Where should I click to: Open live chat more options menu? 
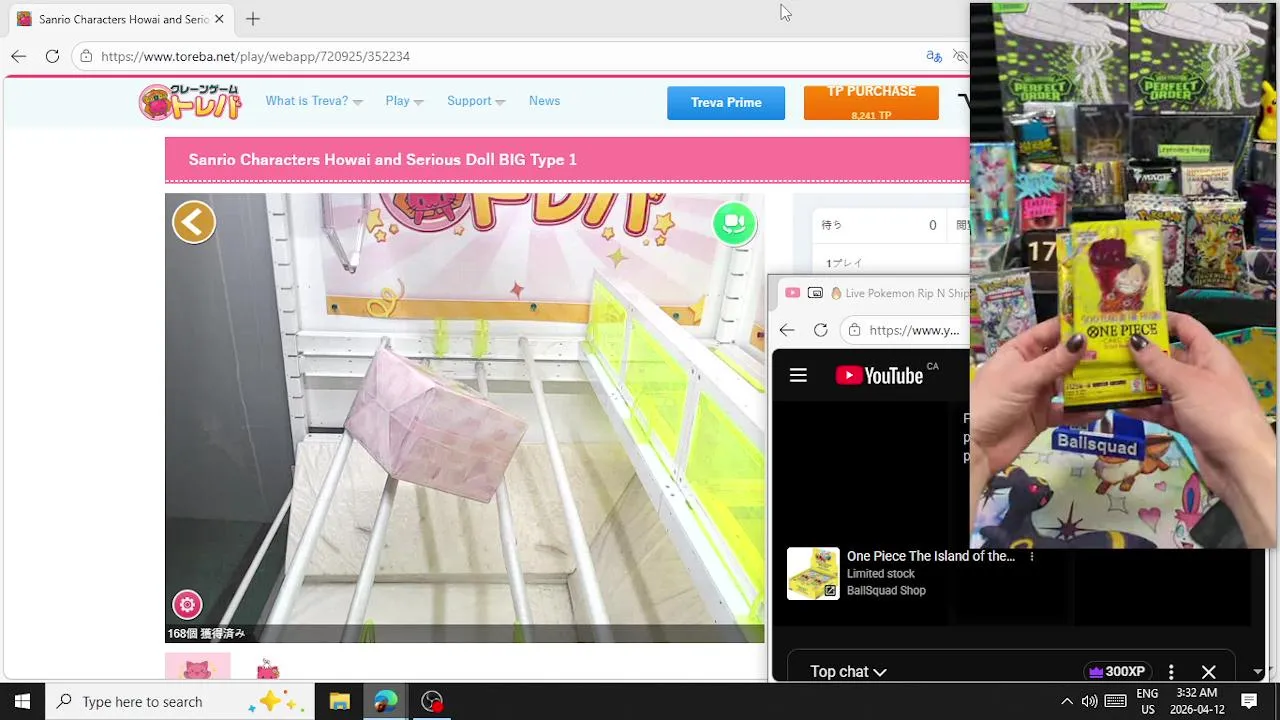point(1171,672)
